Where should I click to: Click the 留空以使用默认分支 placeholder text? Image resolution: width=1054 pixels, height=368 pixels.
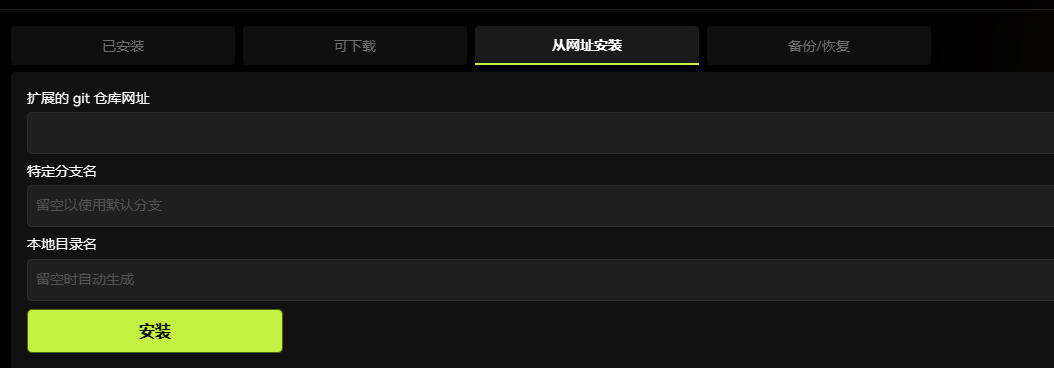99,206
